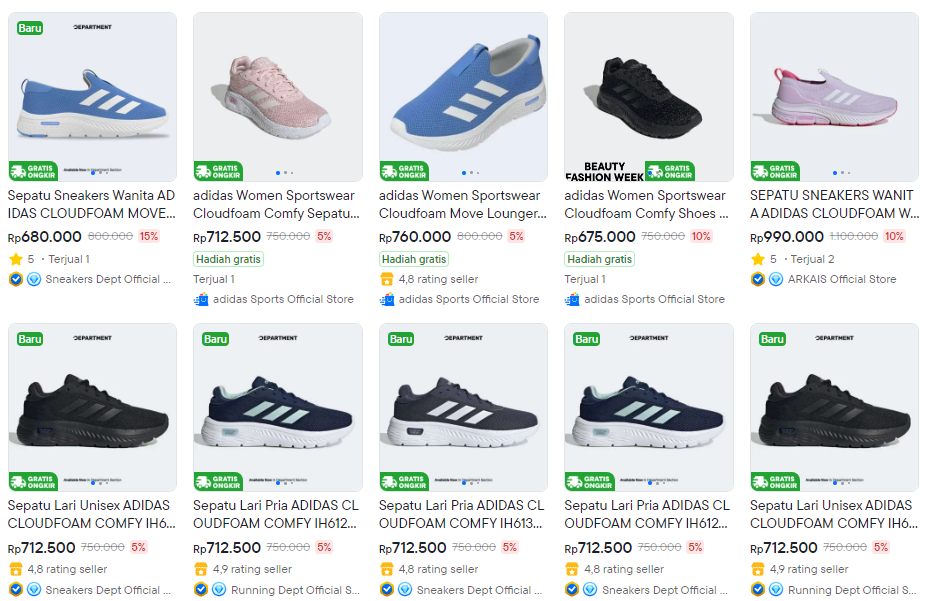This screenshot has height=601, width=929.
Task: Click the star rating icon under Rp680.000
Action: click(15, 259)
